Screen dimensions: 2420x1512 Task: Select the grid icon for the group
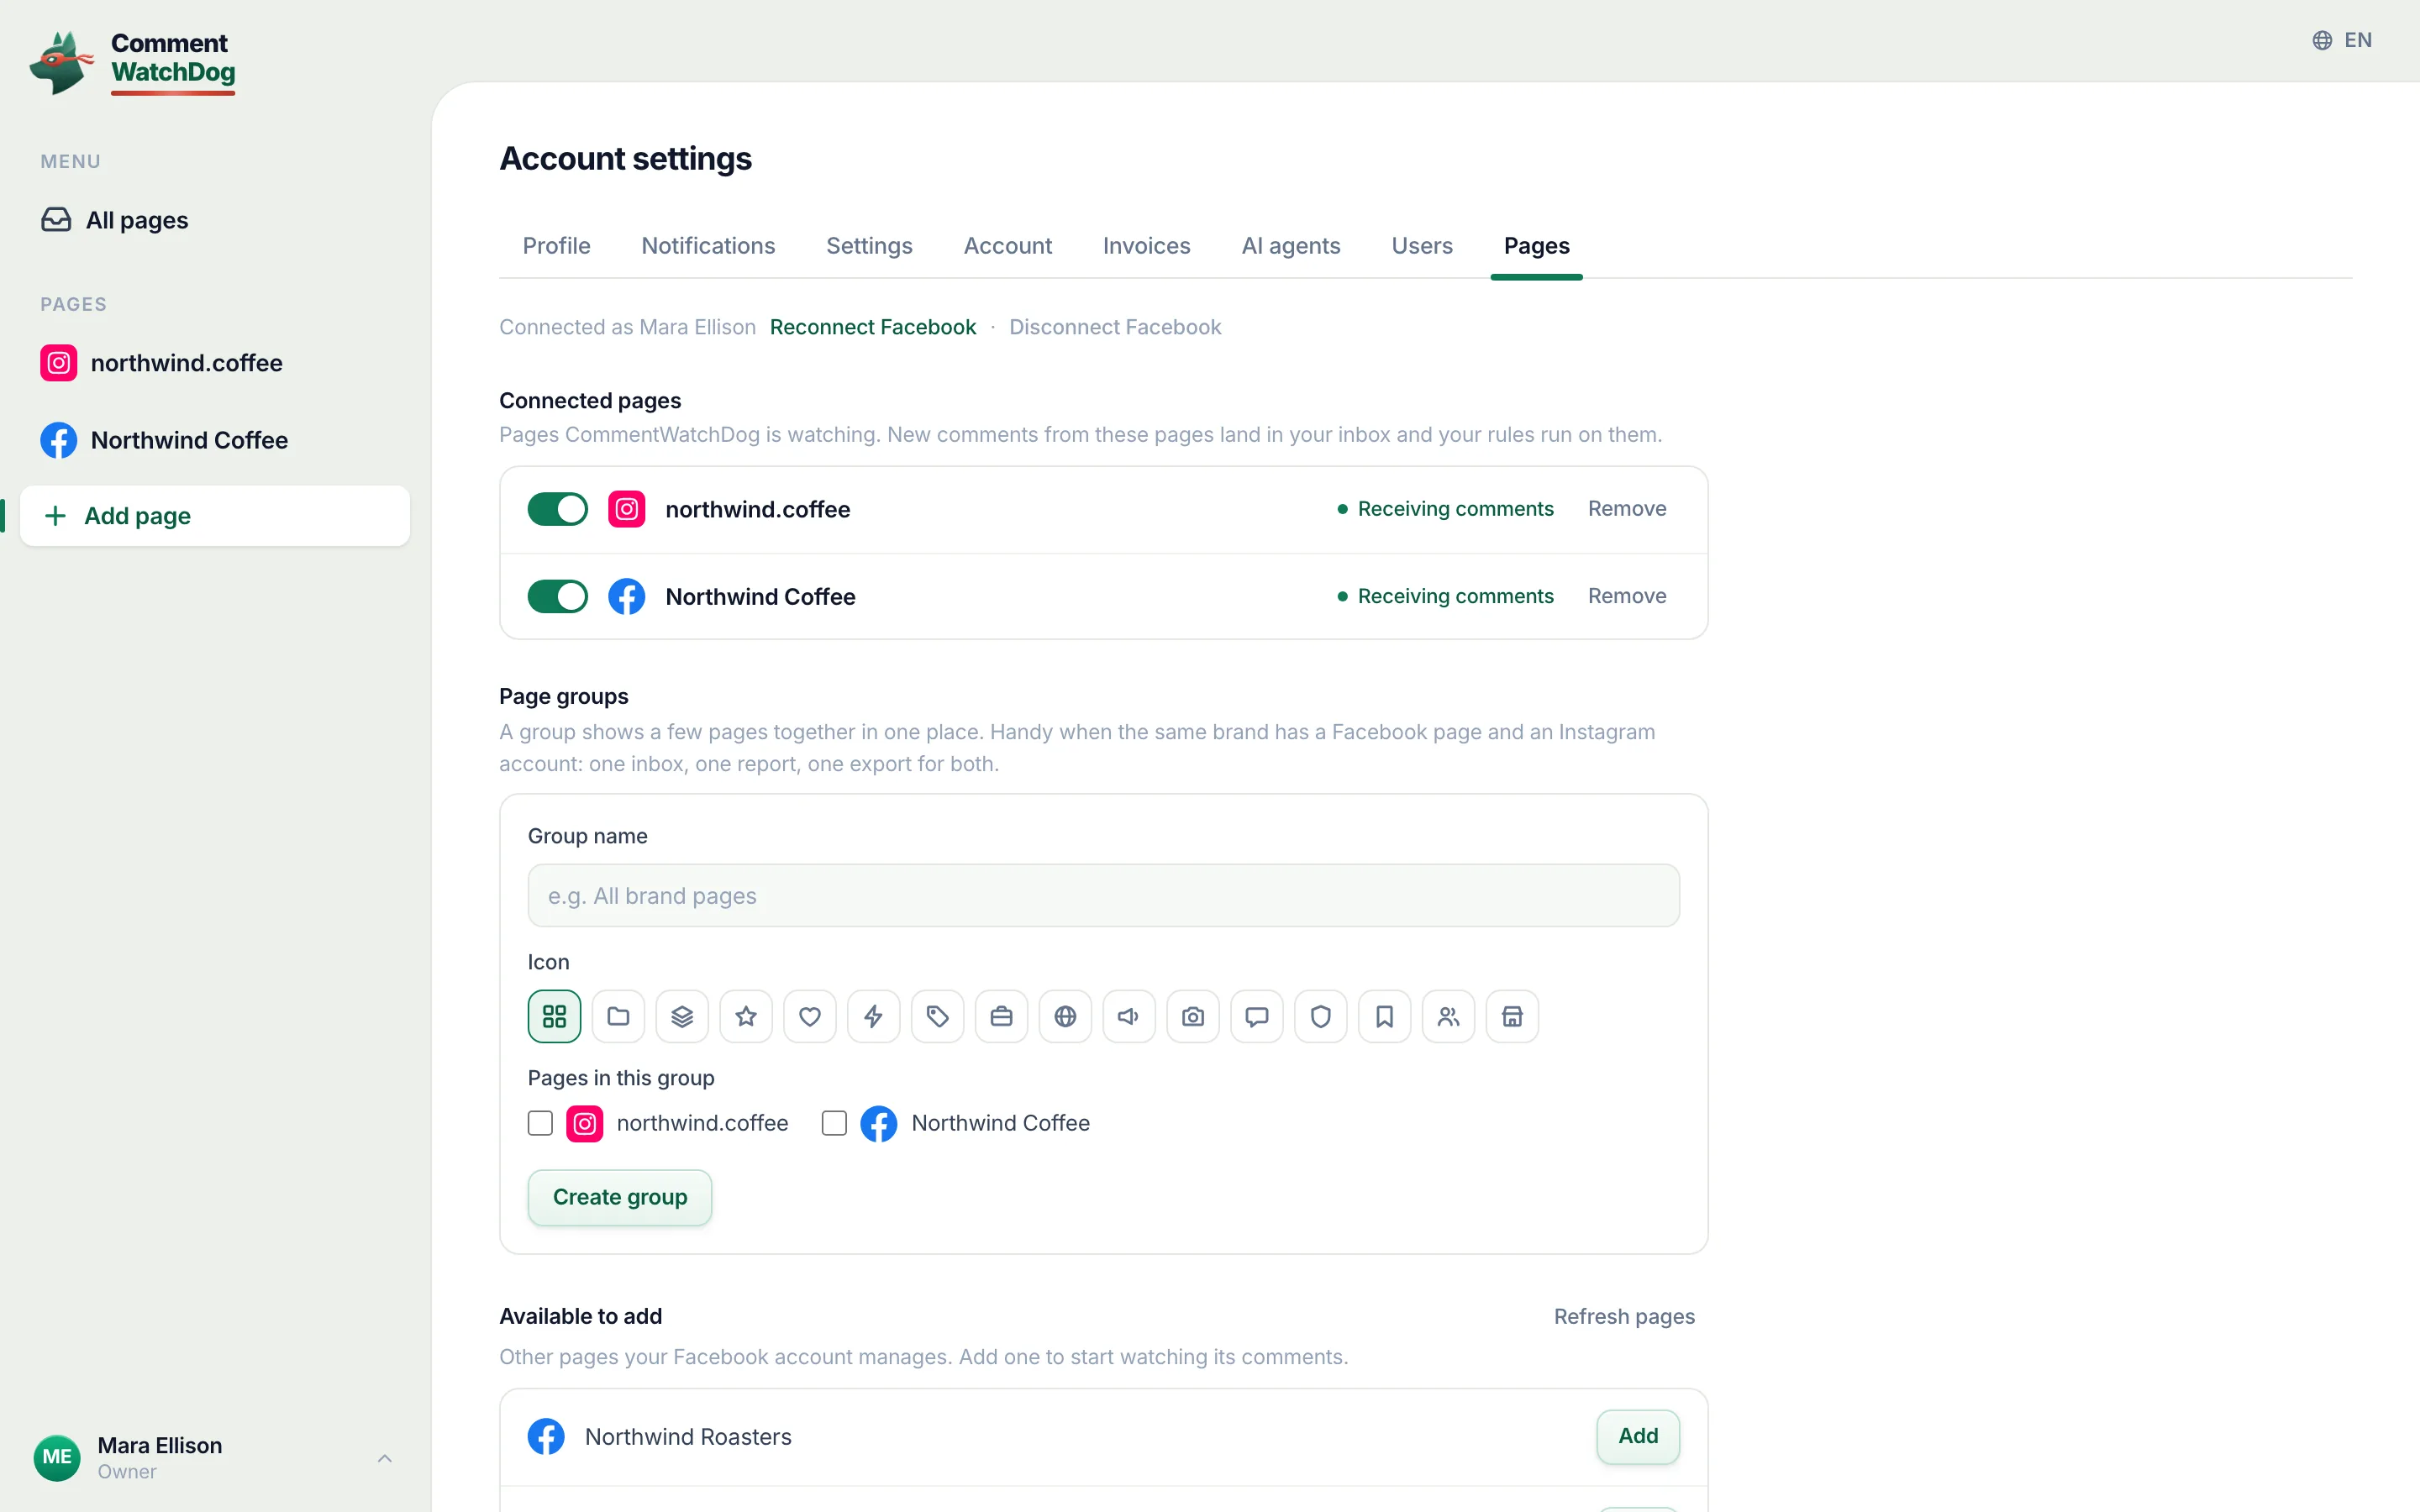pyautogui.click(x=554, y=1016)
